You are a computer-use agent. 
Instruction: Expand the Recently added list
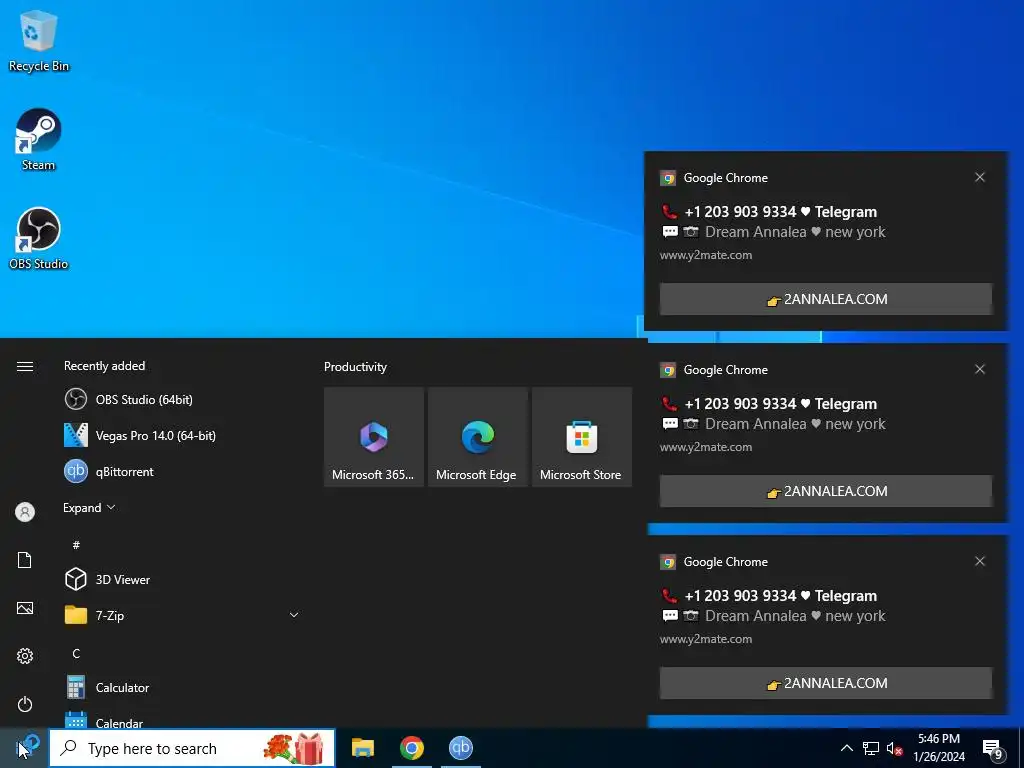tap(89, 507)
